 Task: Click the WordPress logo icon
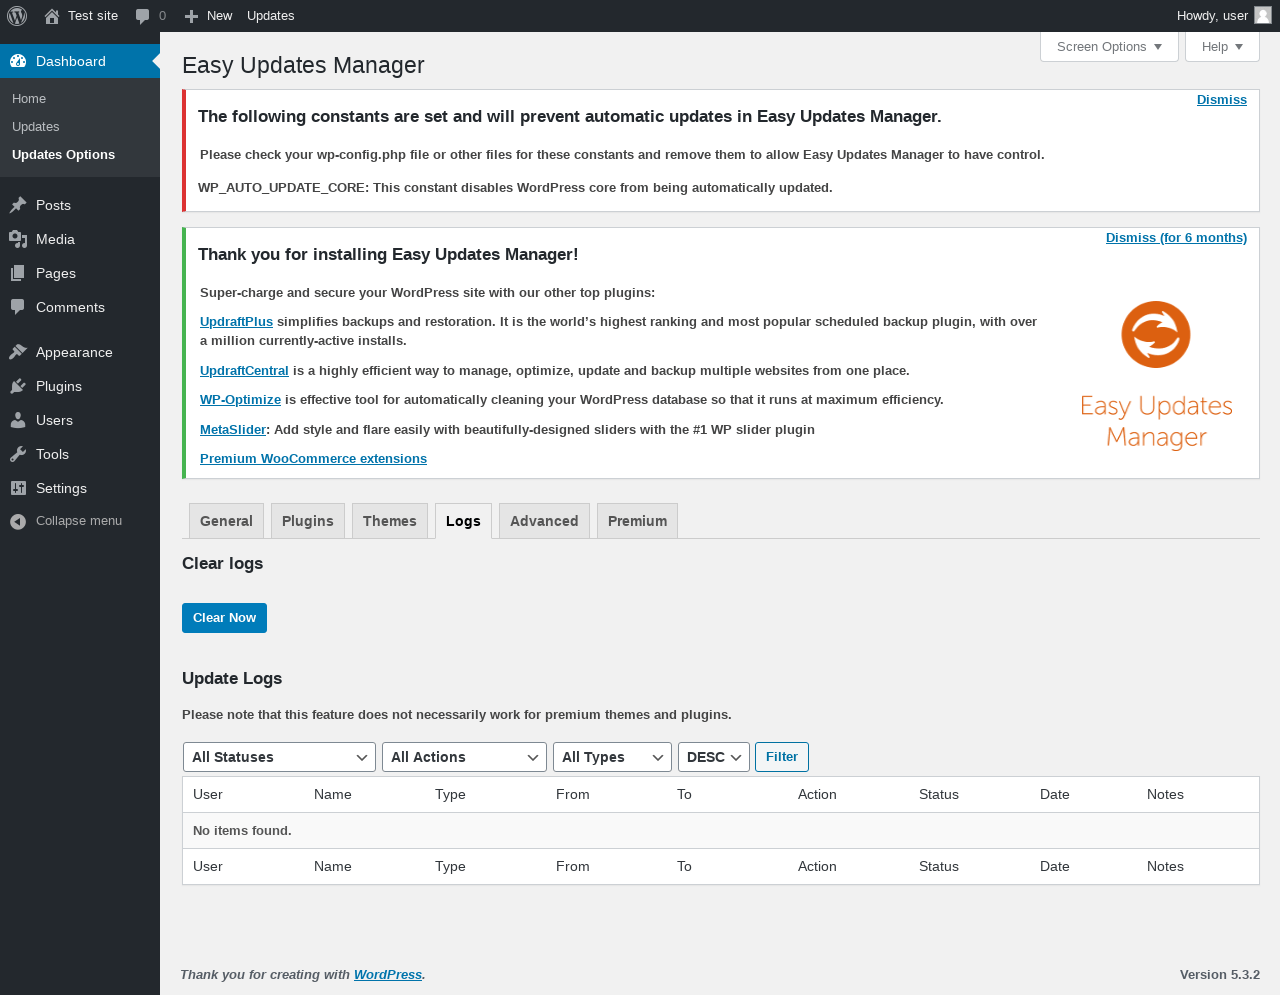tap(17, 16)
